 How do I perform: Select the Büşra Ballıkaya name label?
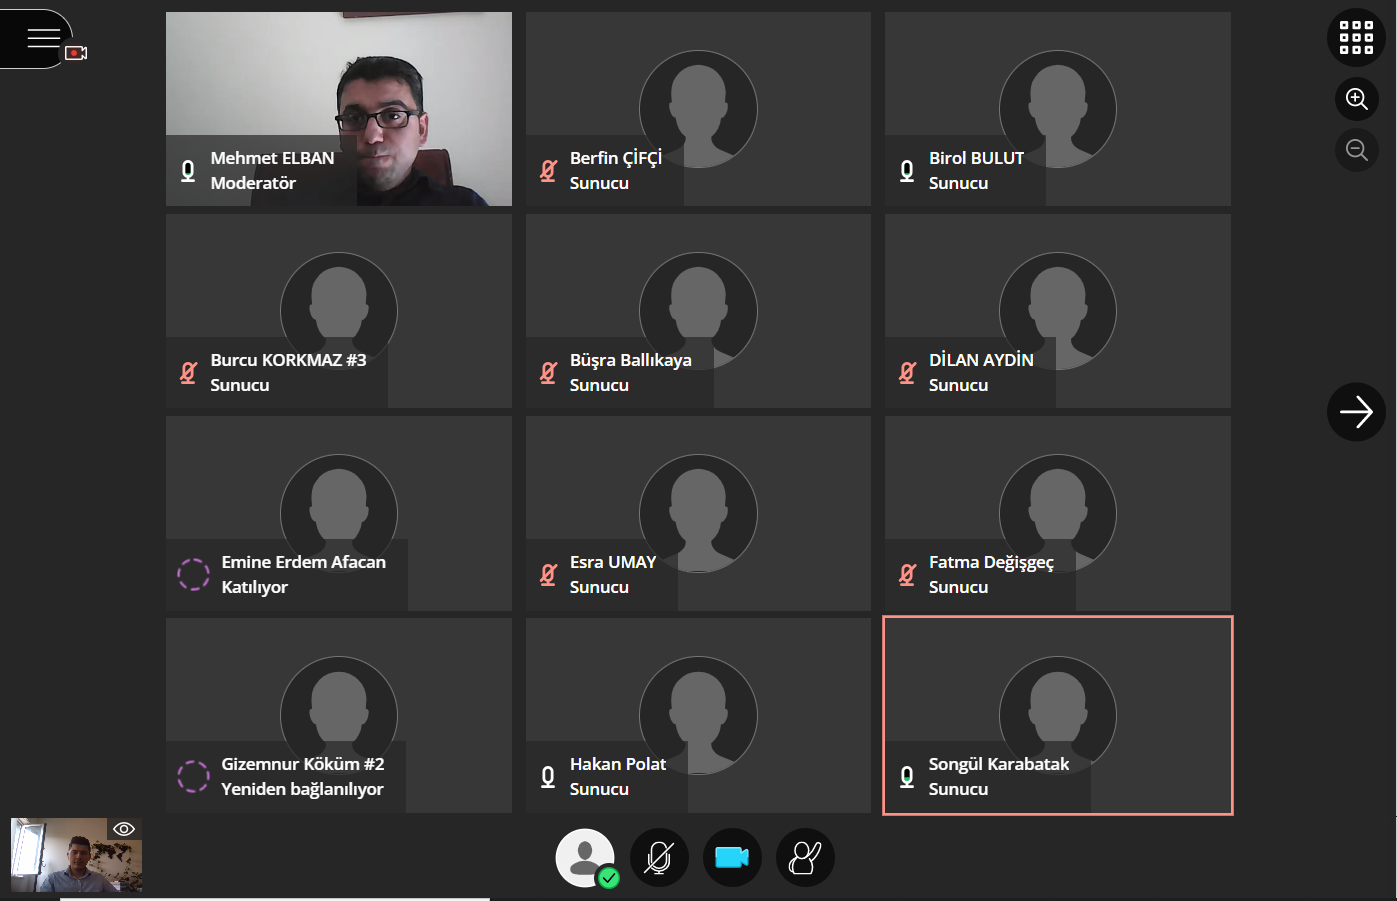(x=630, y=360)
